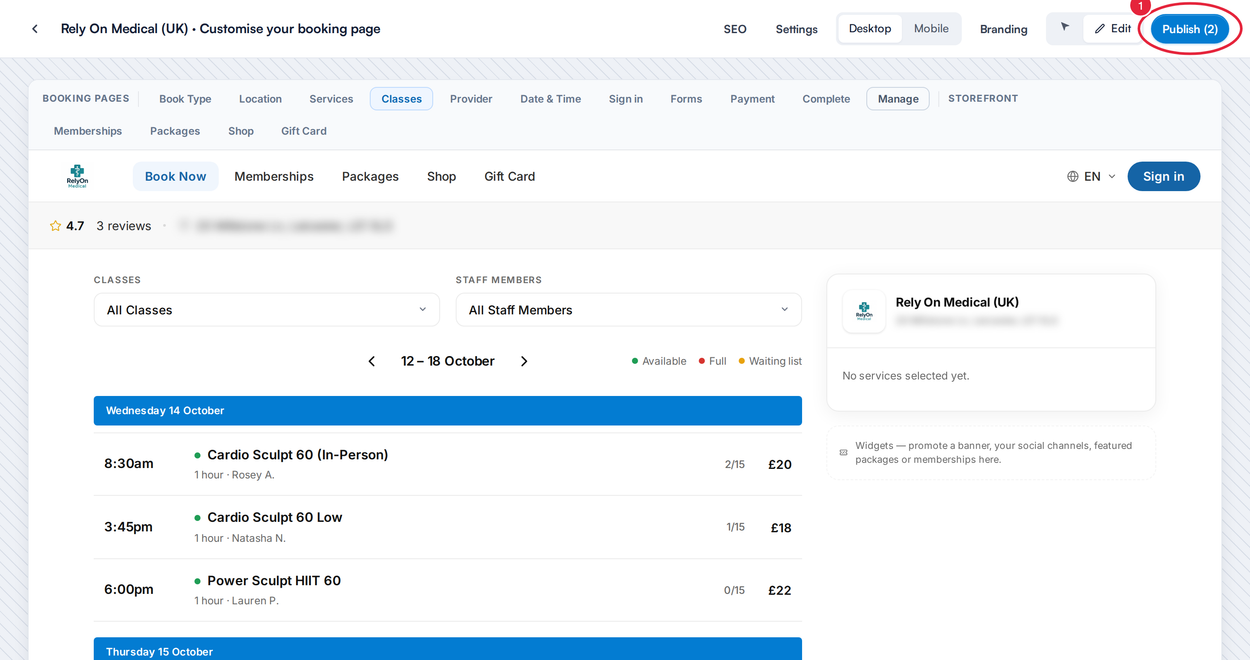
Task: Open the Settings link in header
Action: pos(797,29)
